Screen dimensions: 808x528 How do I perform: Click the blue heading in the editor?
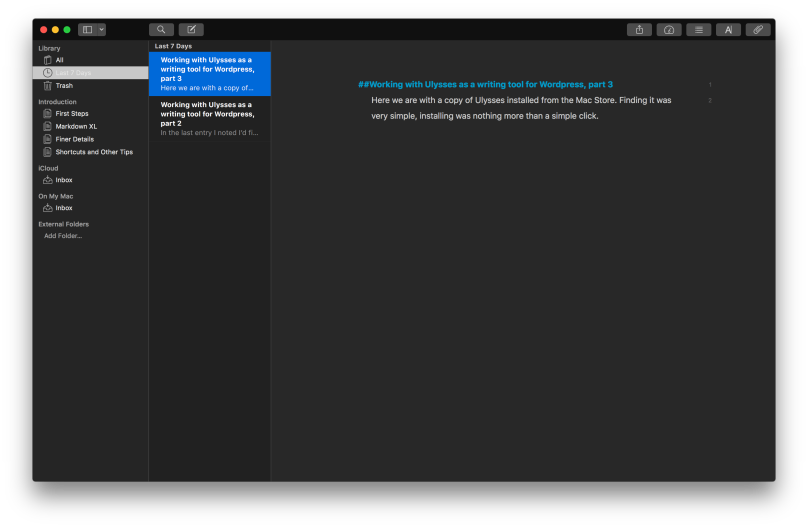(485, 84)
